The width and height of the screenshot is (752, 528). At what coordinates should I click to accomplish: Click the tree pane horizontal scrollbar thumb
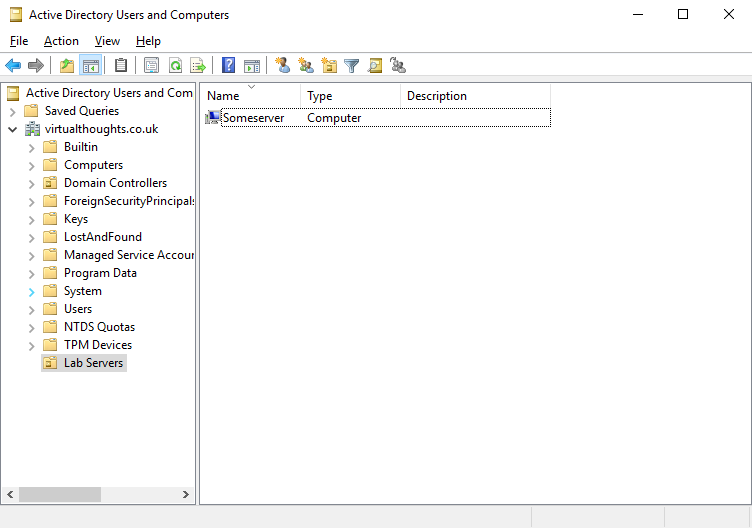60,494
